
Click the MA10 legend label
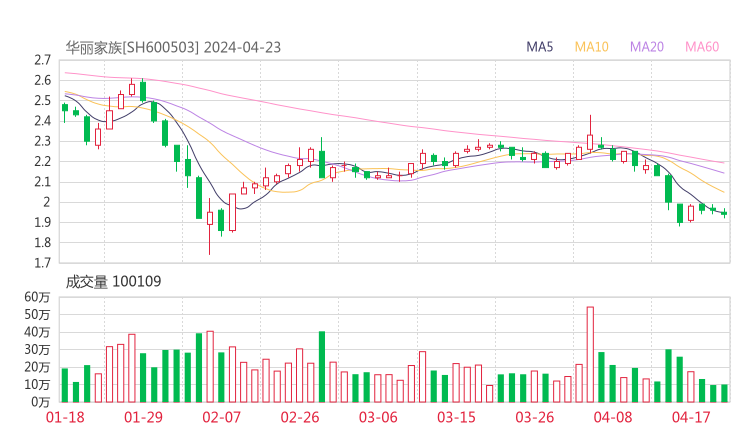591,47
